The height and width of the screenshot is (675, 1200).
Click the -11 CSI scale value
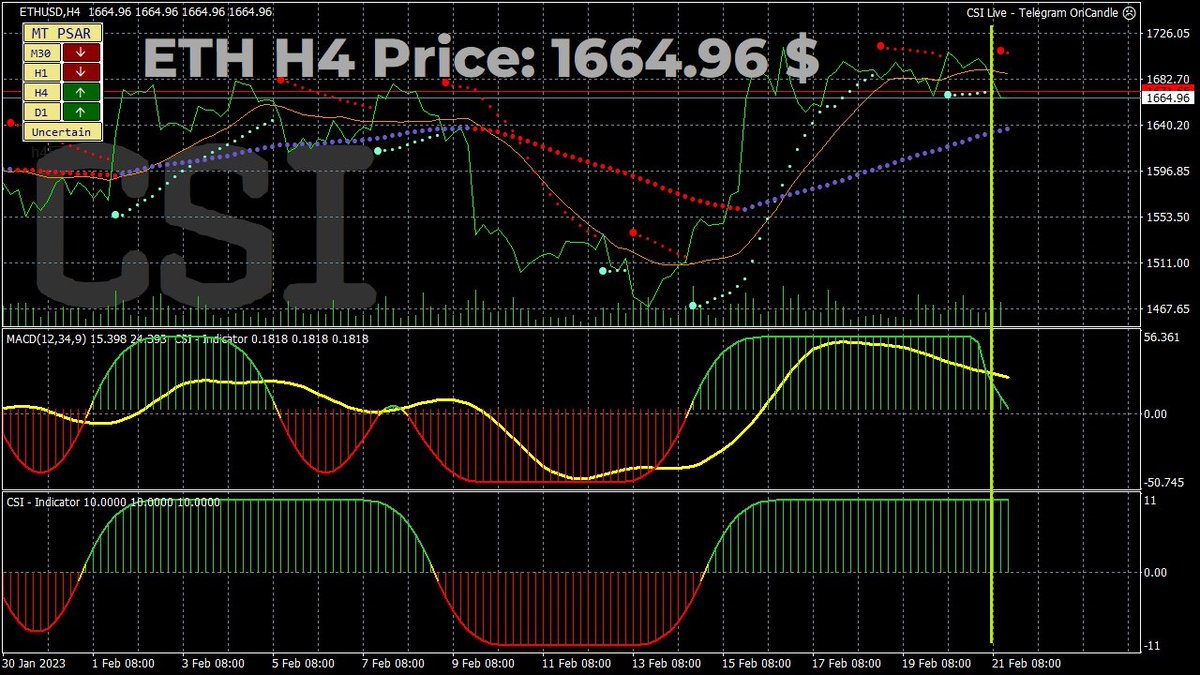1151,646
